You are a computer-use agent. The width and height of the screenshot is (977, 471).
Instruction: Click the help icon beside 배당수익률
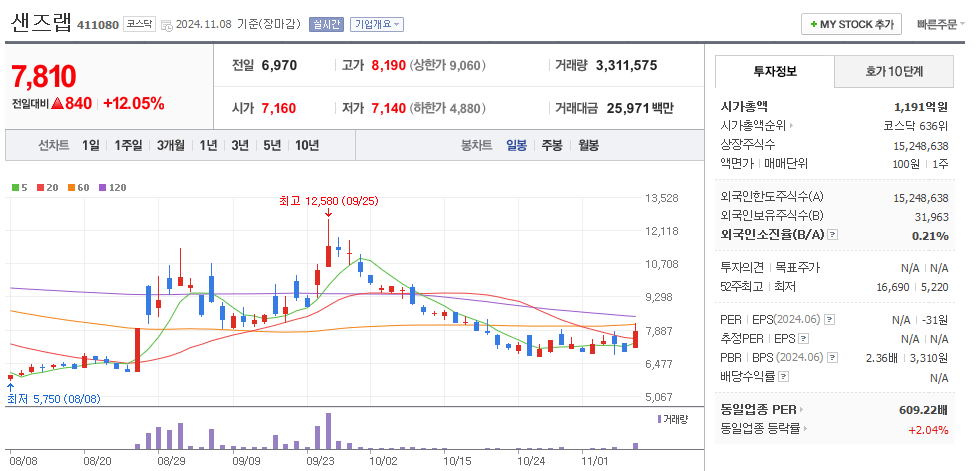784,377
